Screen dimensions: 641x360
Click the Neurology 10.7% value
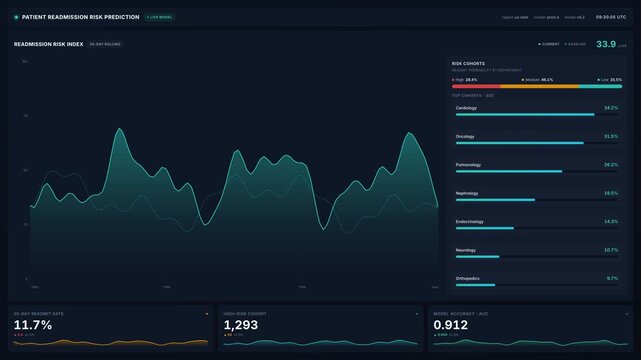pos(611,250)
